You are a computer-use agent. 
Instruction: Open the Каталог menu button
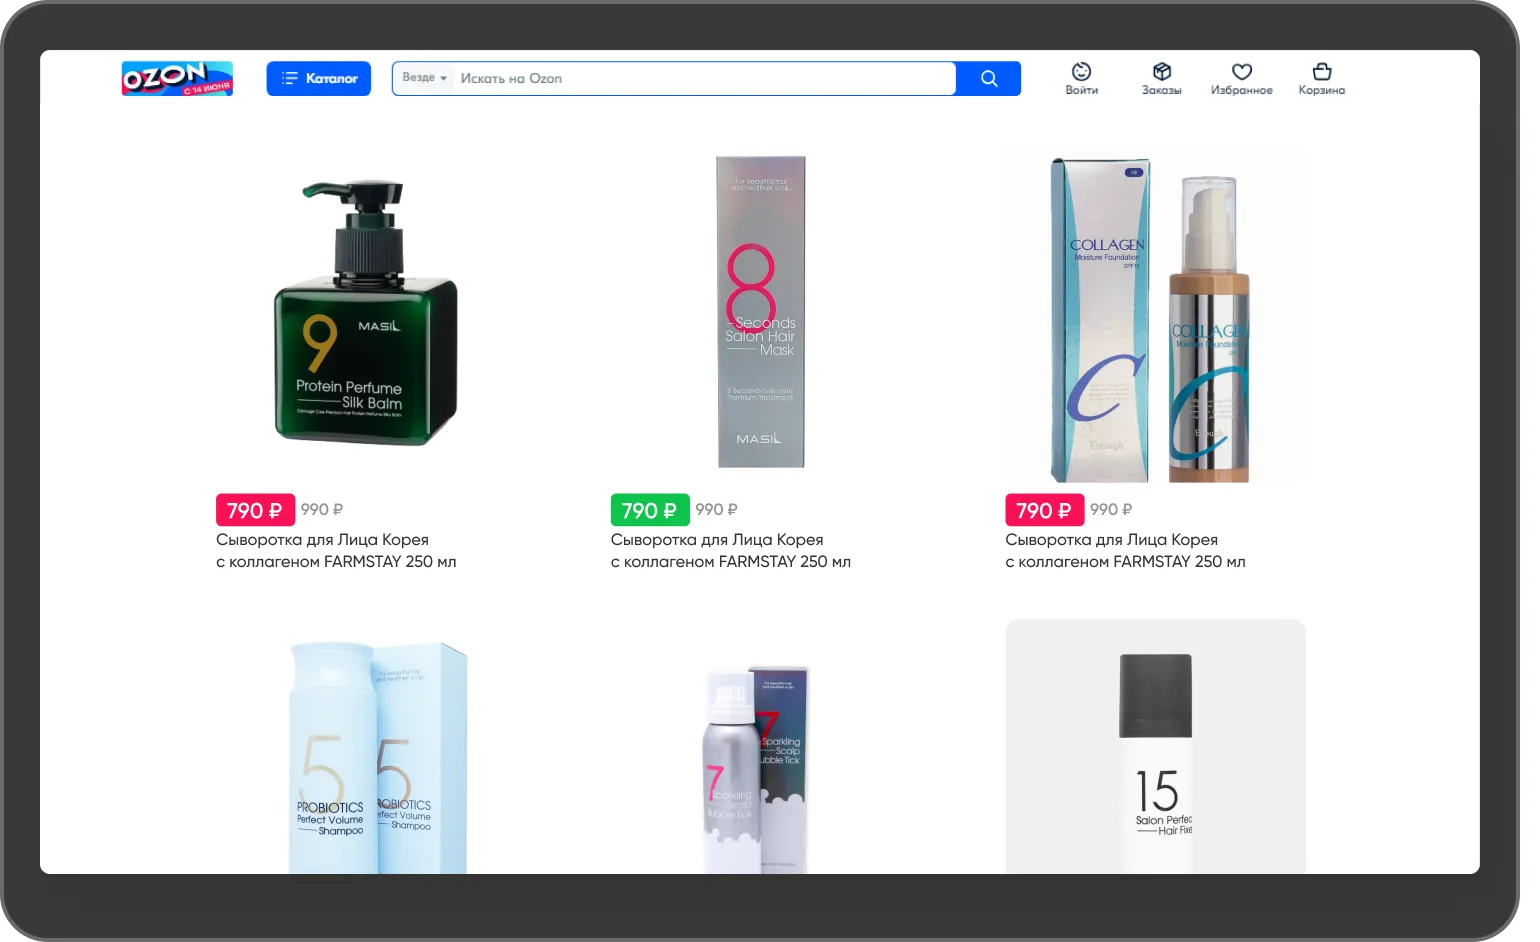coord(318,78)
